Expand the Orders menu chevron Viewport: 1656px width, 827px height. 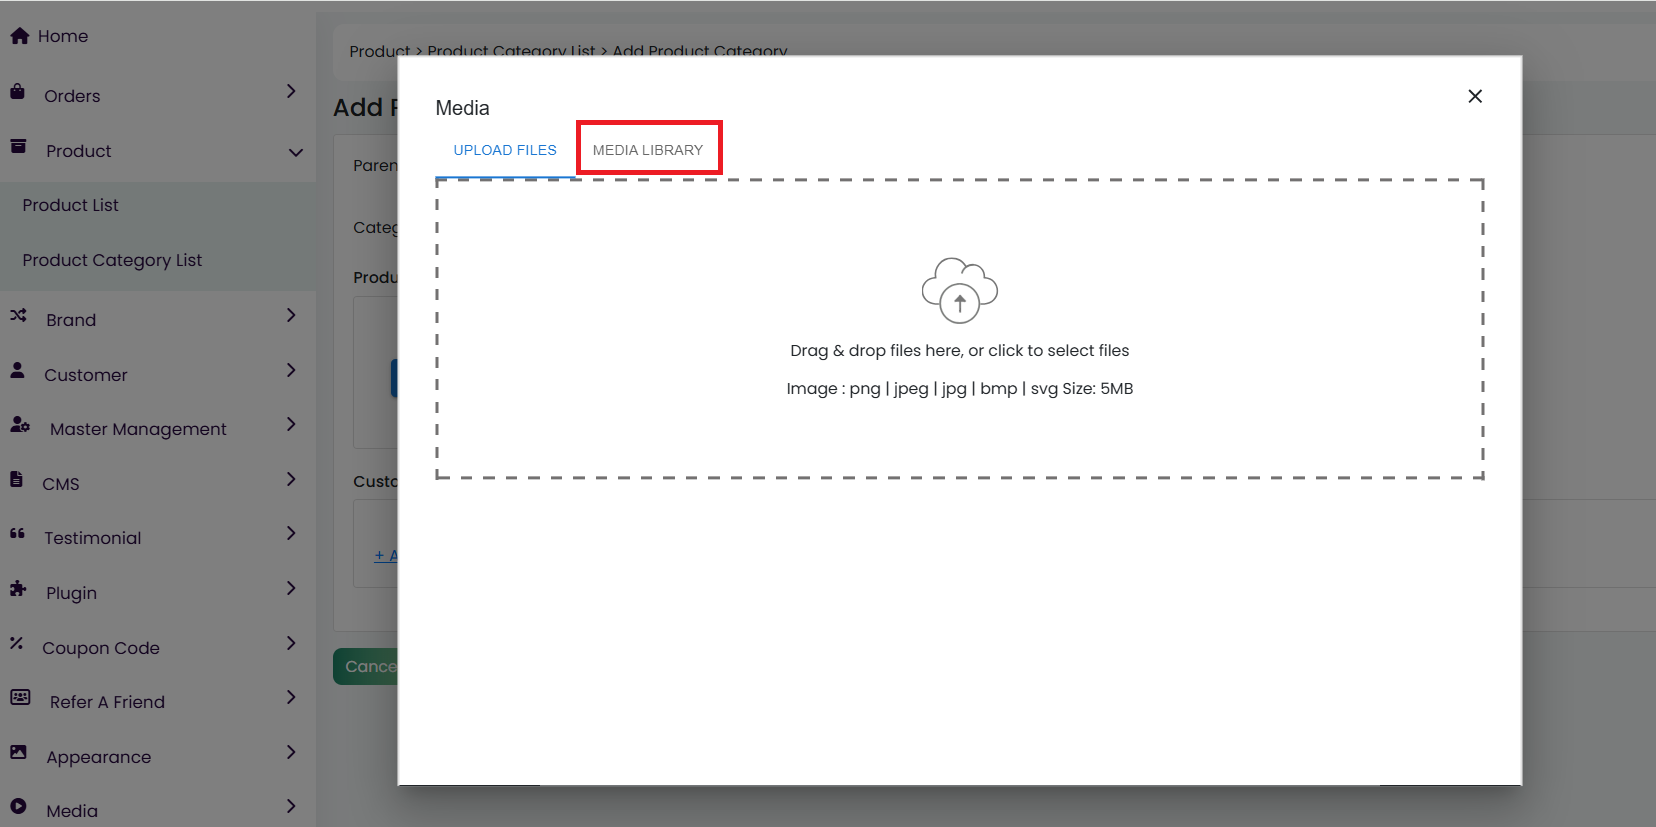(291, 92)
